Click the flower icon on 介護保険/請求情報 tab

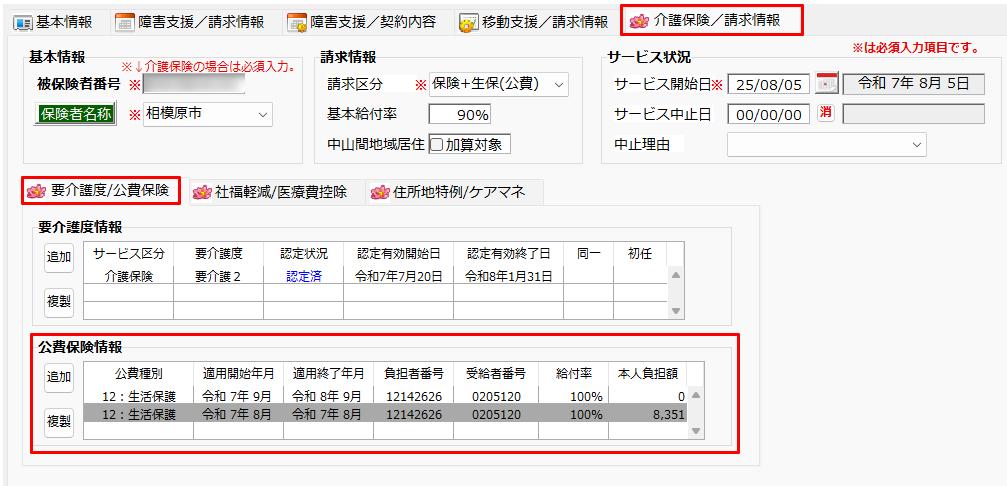[639, 21]
